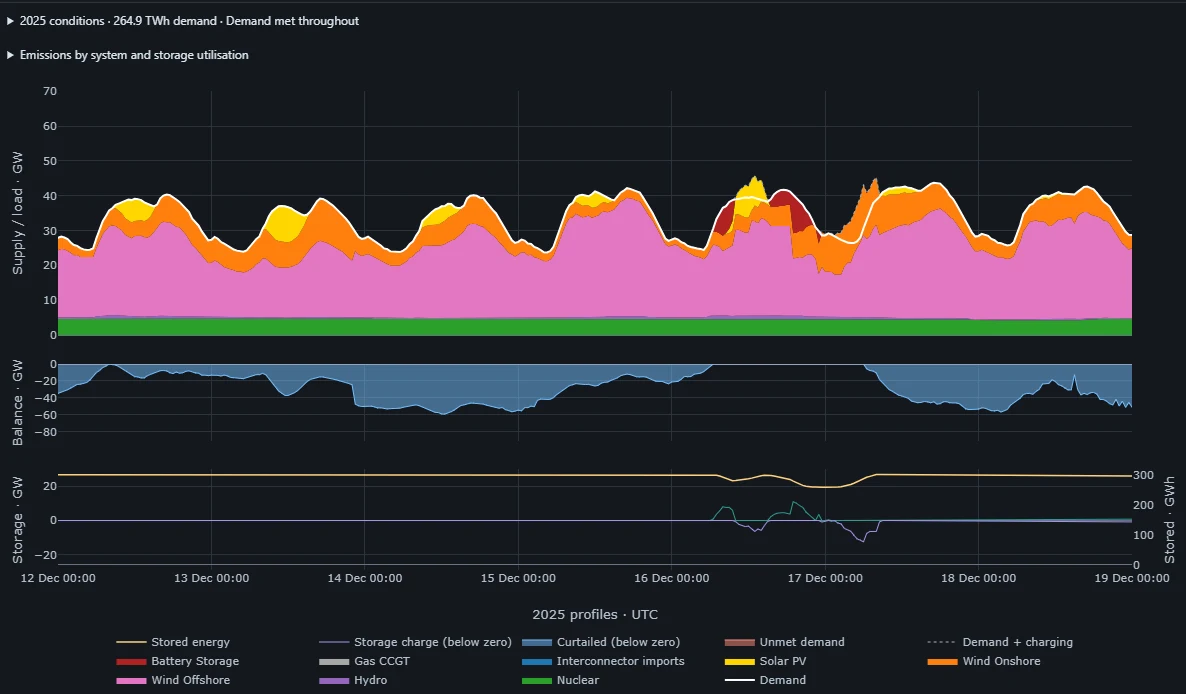
Task: Hide the Wind Onshore trace via legend
Action: (983, 661)
